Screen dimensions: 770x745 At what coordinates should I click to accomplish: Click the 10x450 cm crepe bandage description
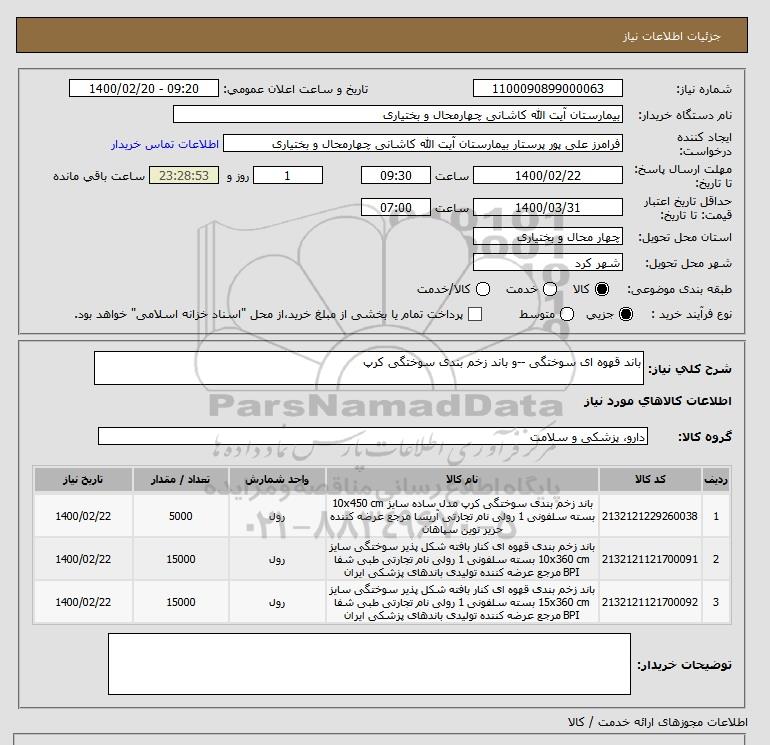click(462, 516)
